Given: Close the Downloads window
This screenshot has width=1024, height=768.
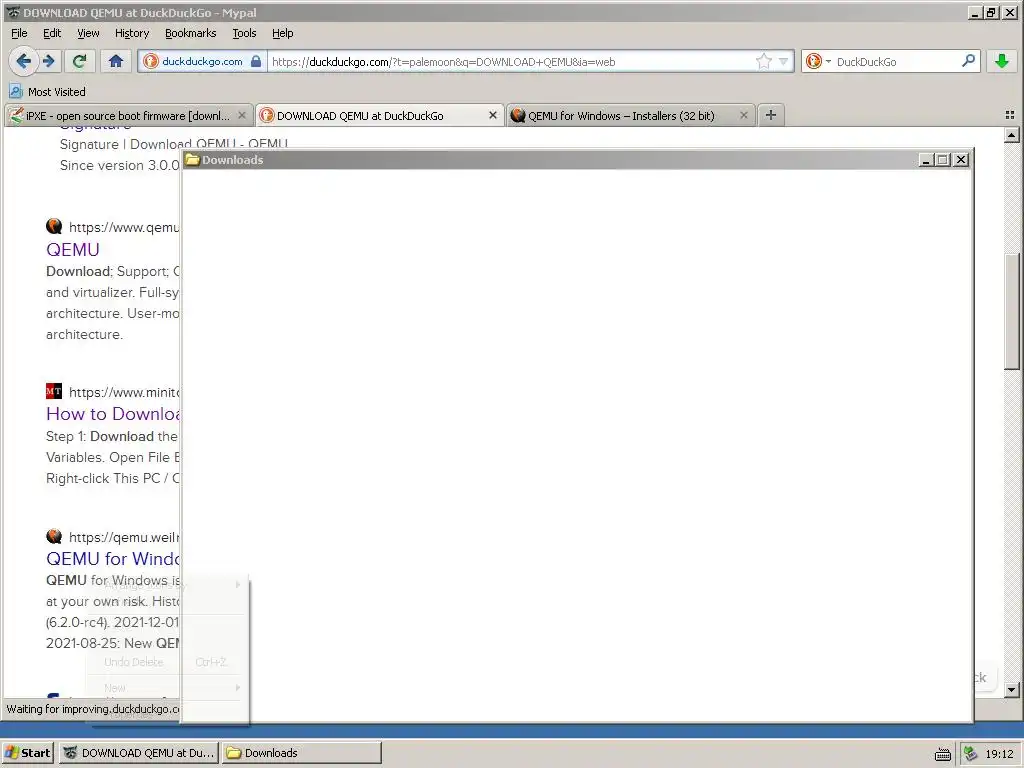Looking at the screenshot, I should pos(961,160).
